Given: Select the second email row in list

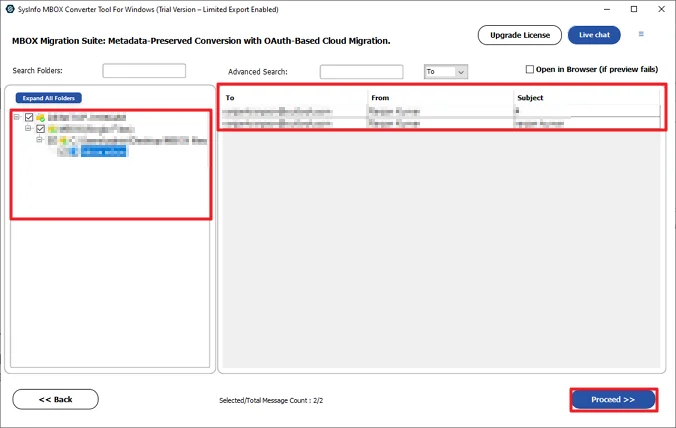Looking at the screenshot, I should pyautogui.click(x=441, y=123).
